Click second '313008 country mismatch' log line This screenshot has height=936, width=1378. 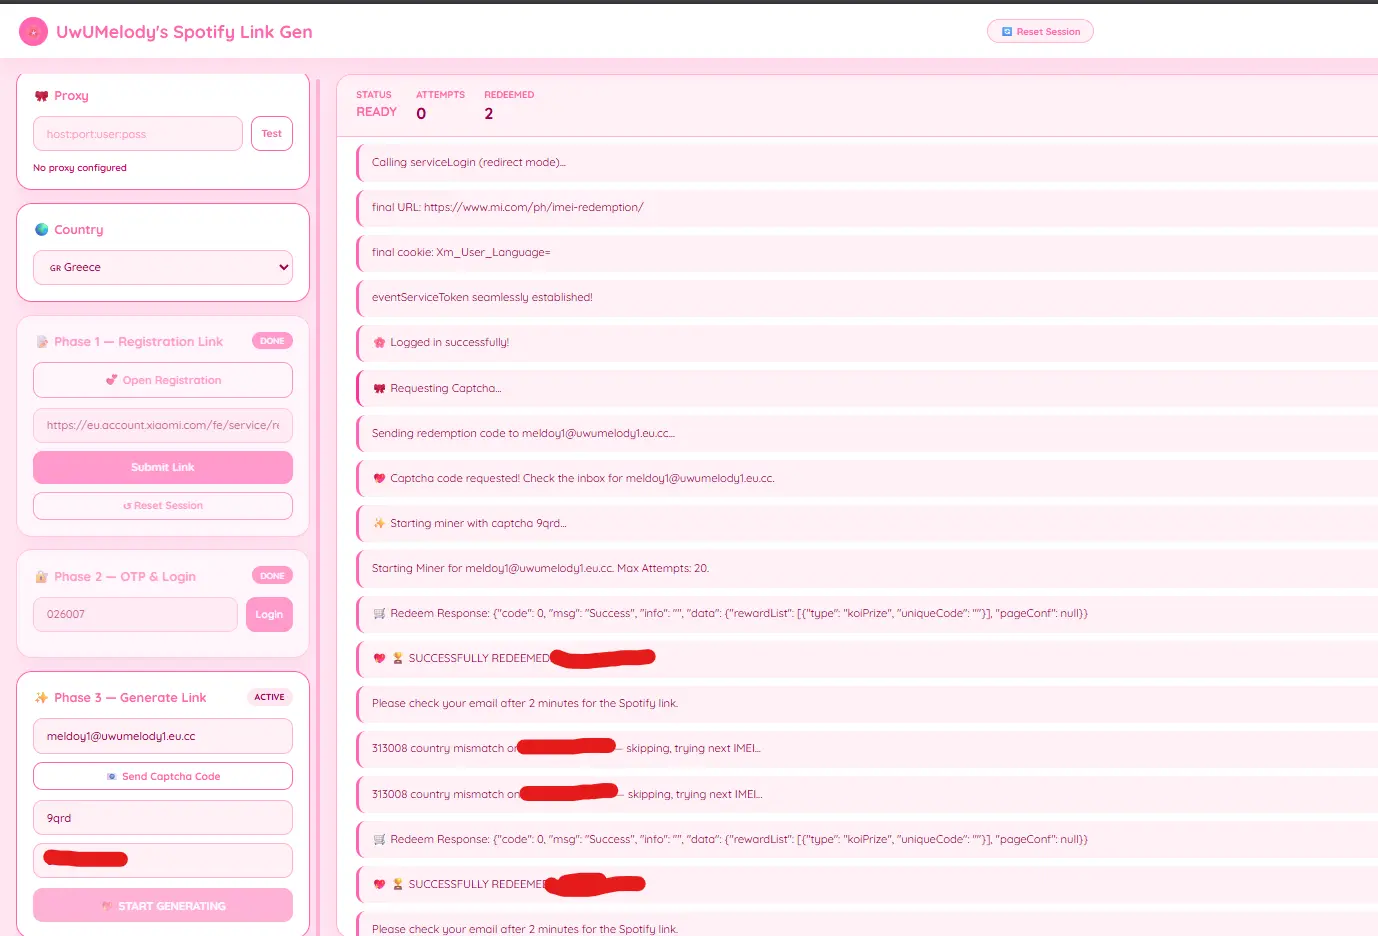pos(867,794)
